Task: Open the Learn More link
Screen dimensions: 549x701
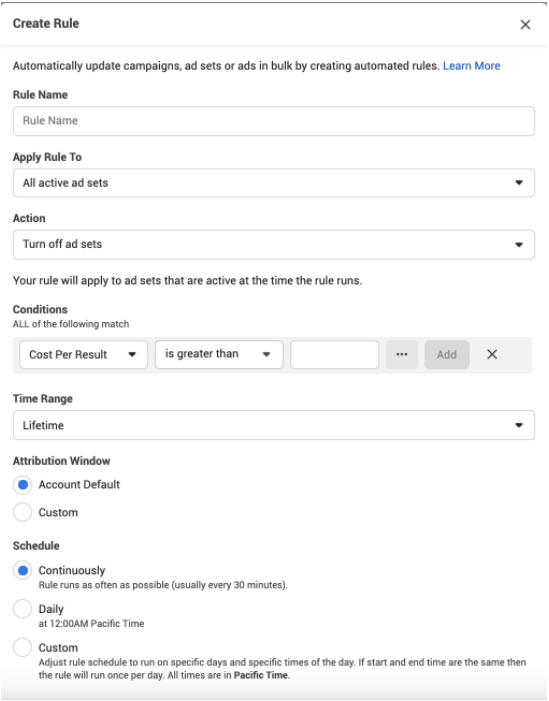Action: coord(471,66)
